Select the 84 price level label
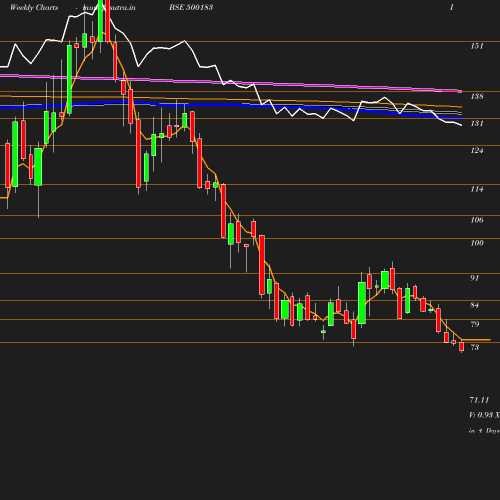This screenshot has width=500, height=500. pos(475,305)
